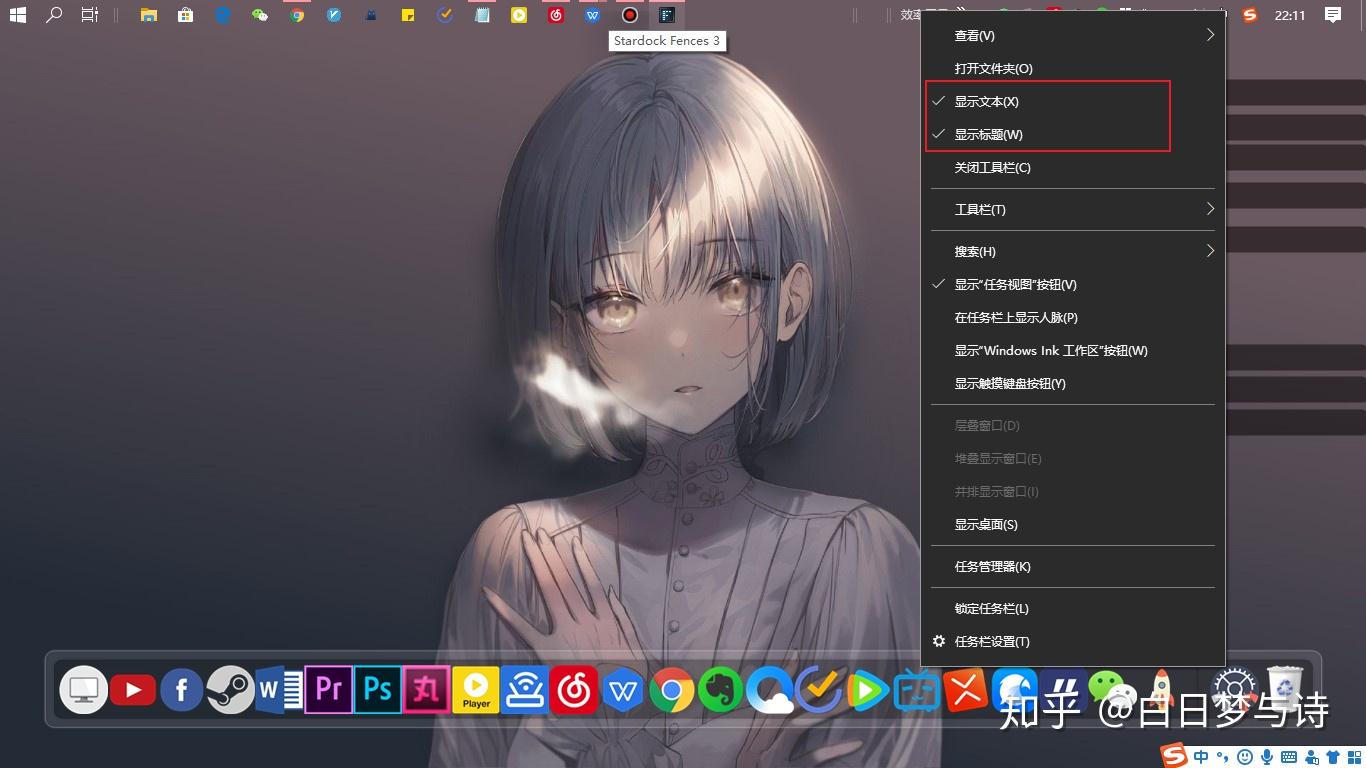1366x768 pixels.
Task: Open Bilibili TV icon in dock
Action: coord(916,690)
